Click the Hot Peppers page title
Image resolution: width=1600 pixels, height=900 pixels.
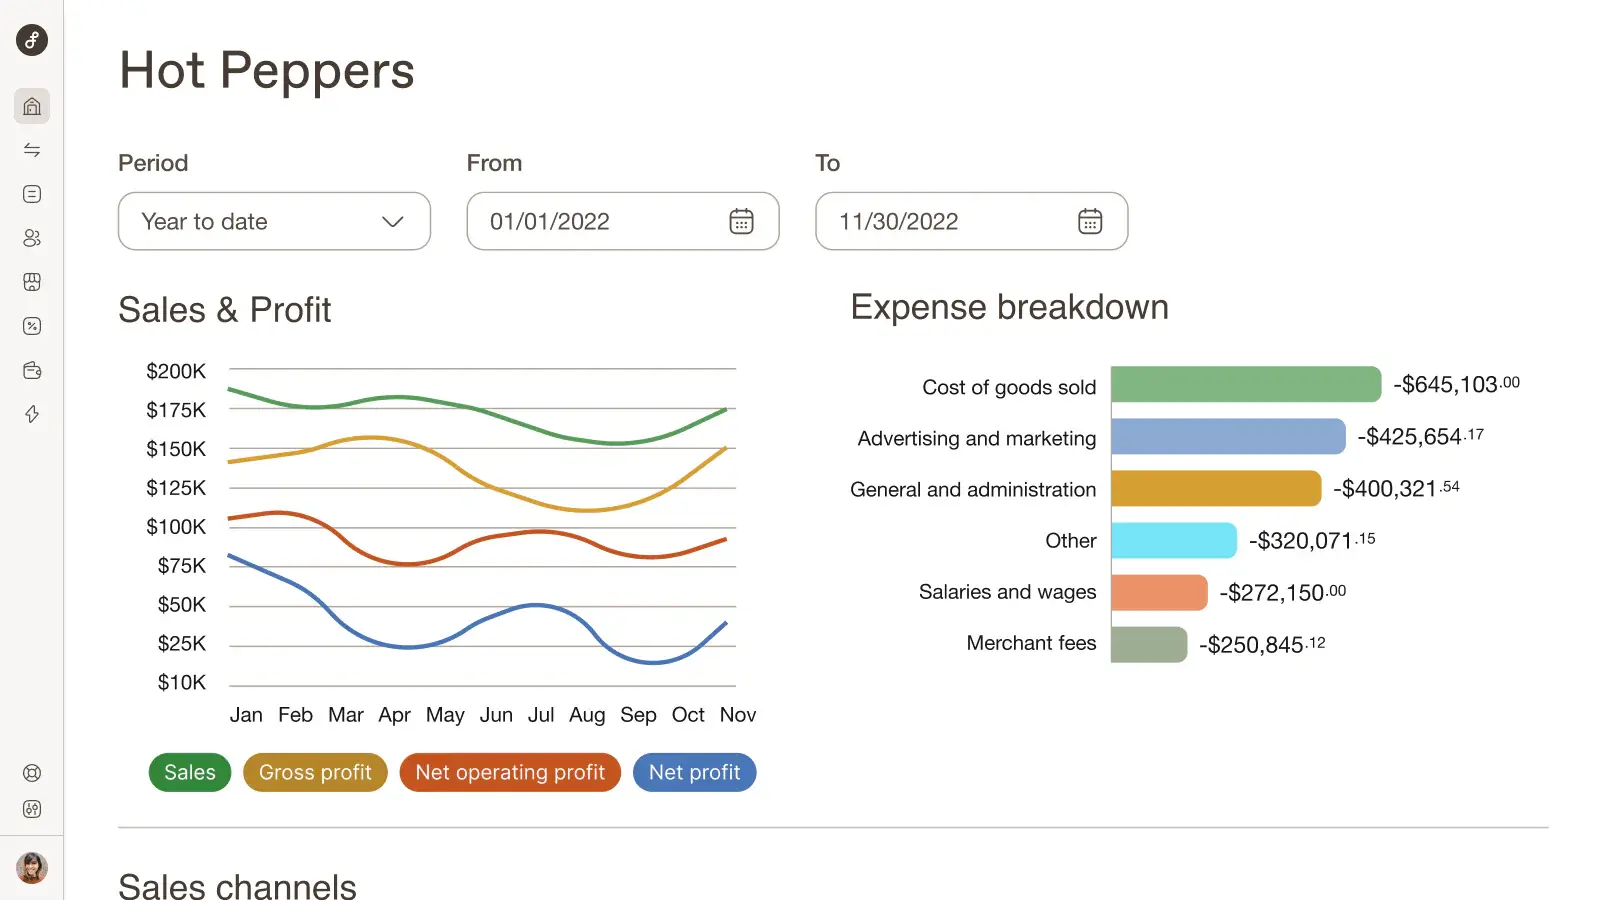pyautogui.click(x=267, y=69)
